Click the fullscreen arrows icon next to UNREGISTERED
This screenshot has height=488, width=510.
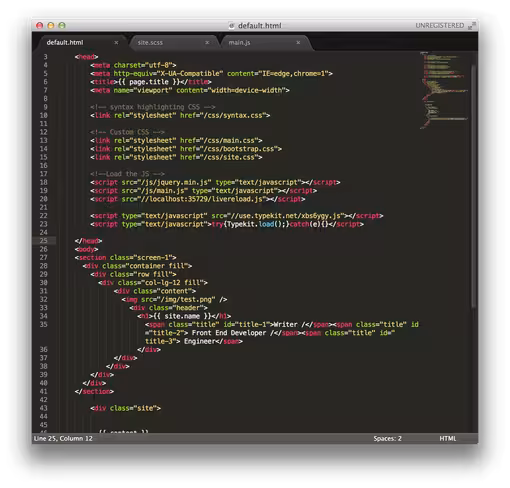[x=472, y=25]
